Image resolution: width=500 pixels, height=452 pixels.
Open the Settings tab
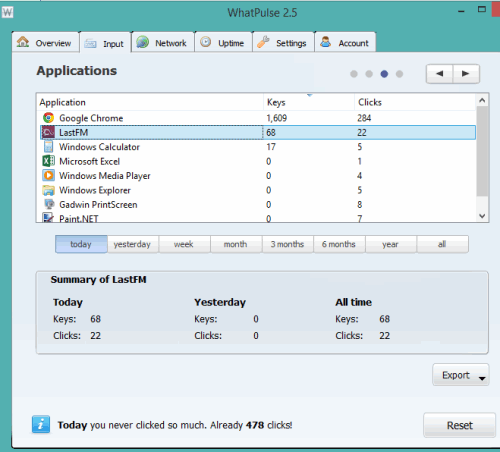[283, 42]
